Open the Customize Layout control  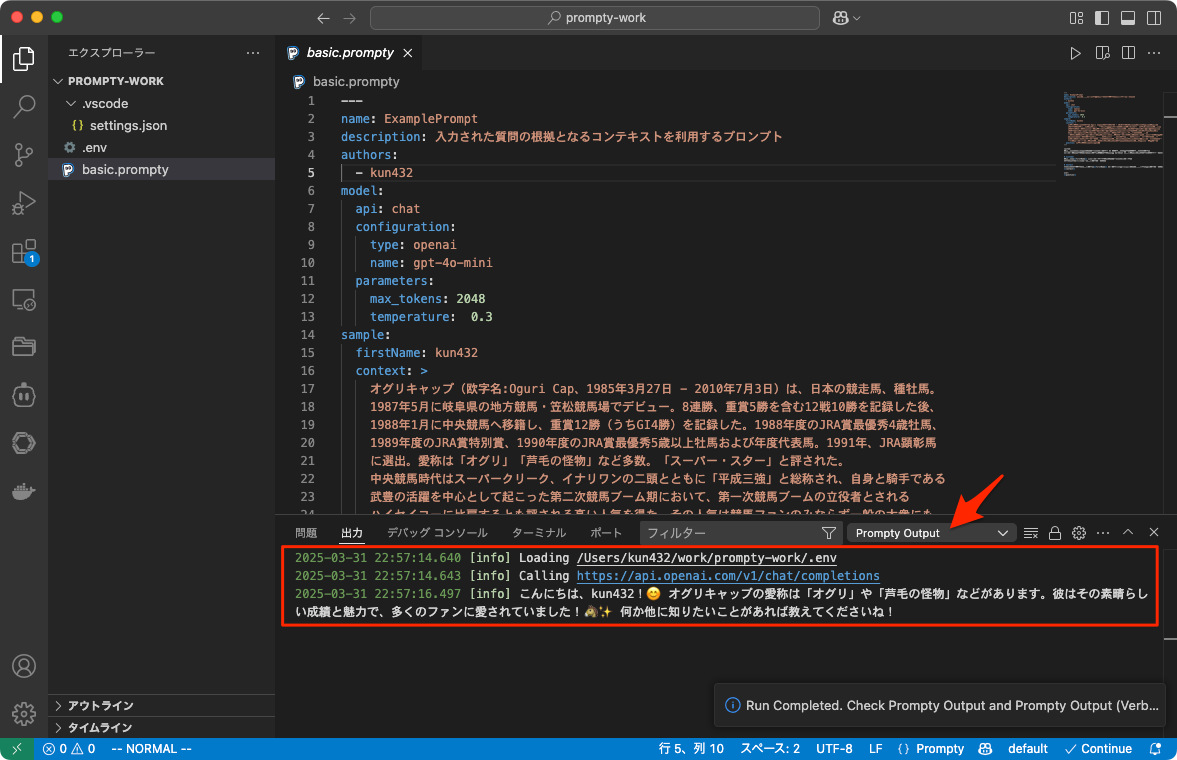(1076, 18)
